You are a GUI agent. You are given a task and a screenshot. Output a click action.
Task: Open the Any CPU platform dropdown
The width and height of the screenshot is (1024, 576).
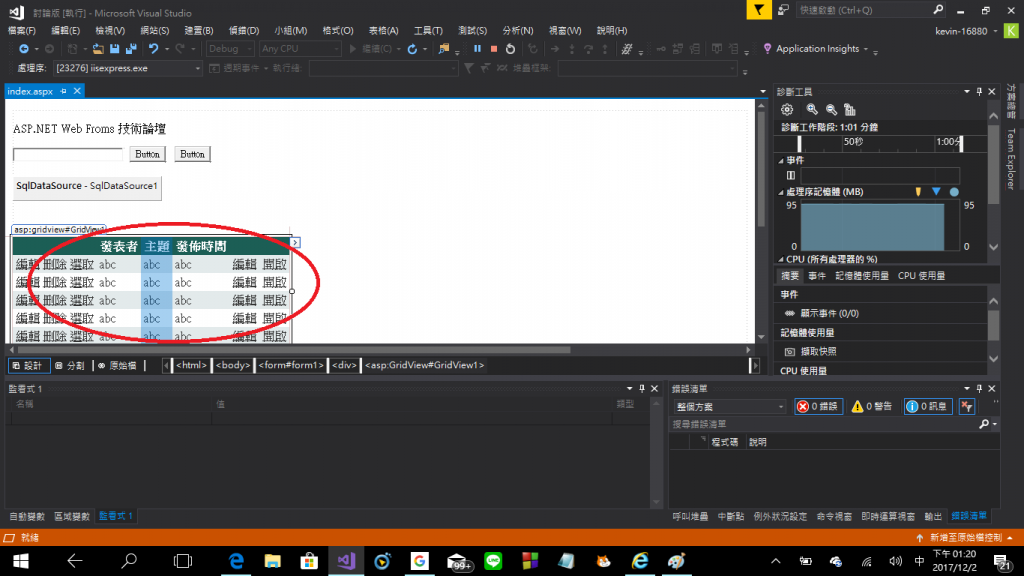(x=300, y=49)
